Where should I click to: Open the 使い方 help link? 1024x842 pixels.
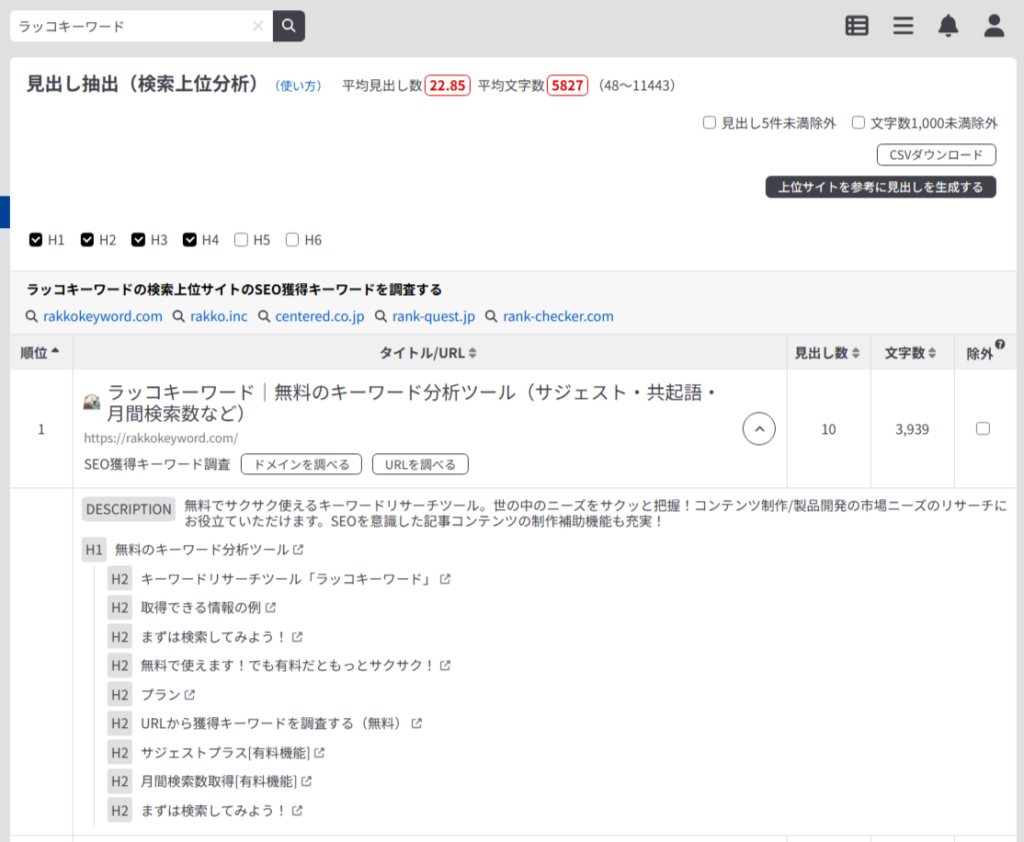(298, 86)
